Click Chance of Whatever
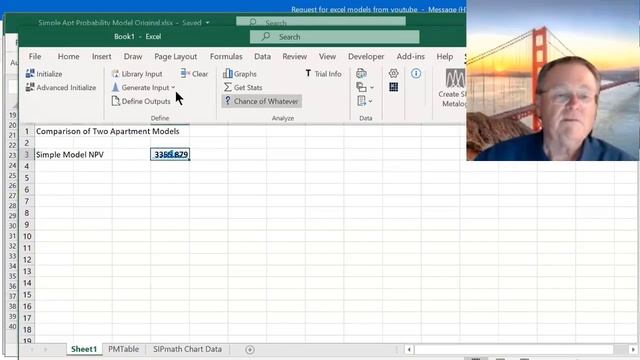 tap(261, 101)
